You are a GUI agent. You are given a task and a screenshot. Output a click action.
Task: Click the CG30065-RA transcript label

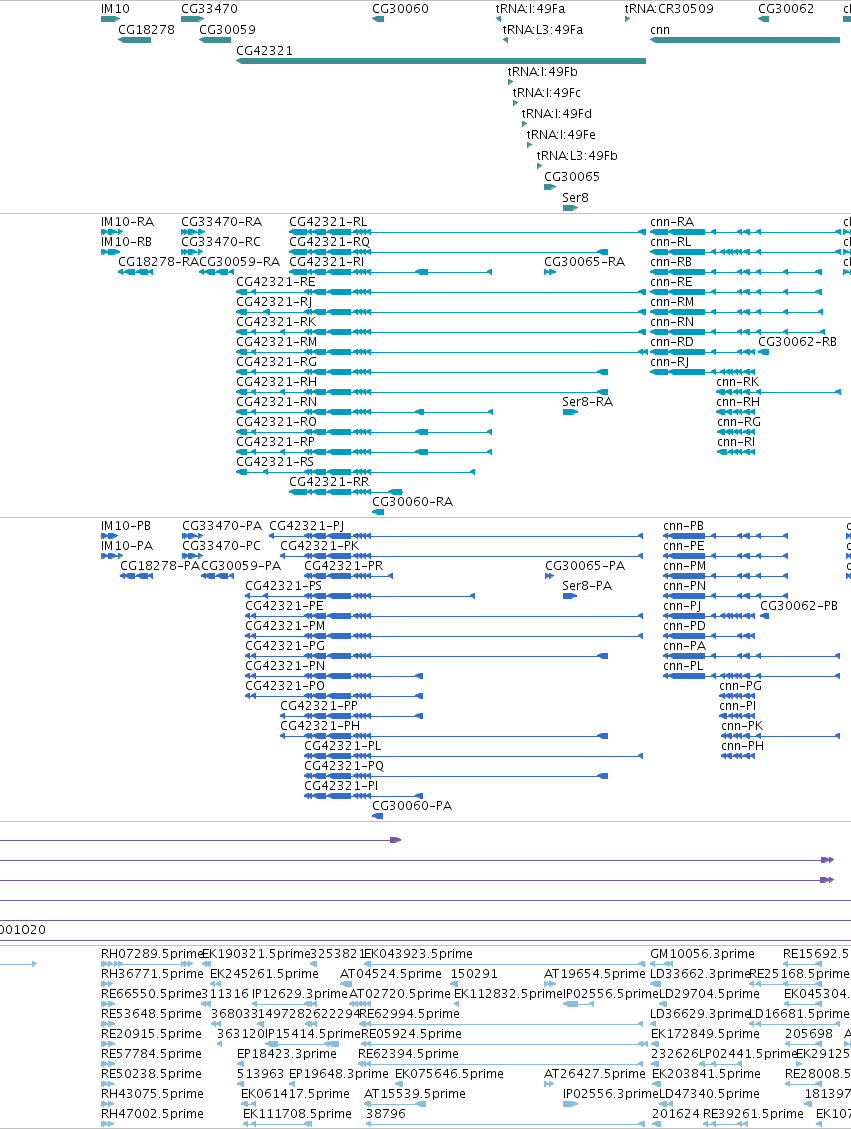[585, 261]
